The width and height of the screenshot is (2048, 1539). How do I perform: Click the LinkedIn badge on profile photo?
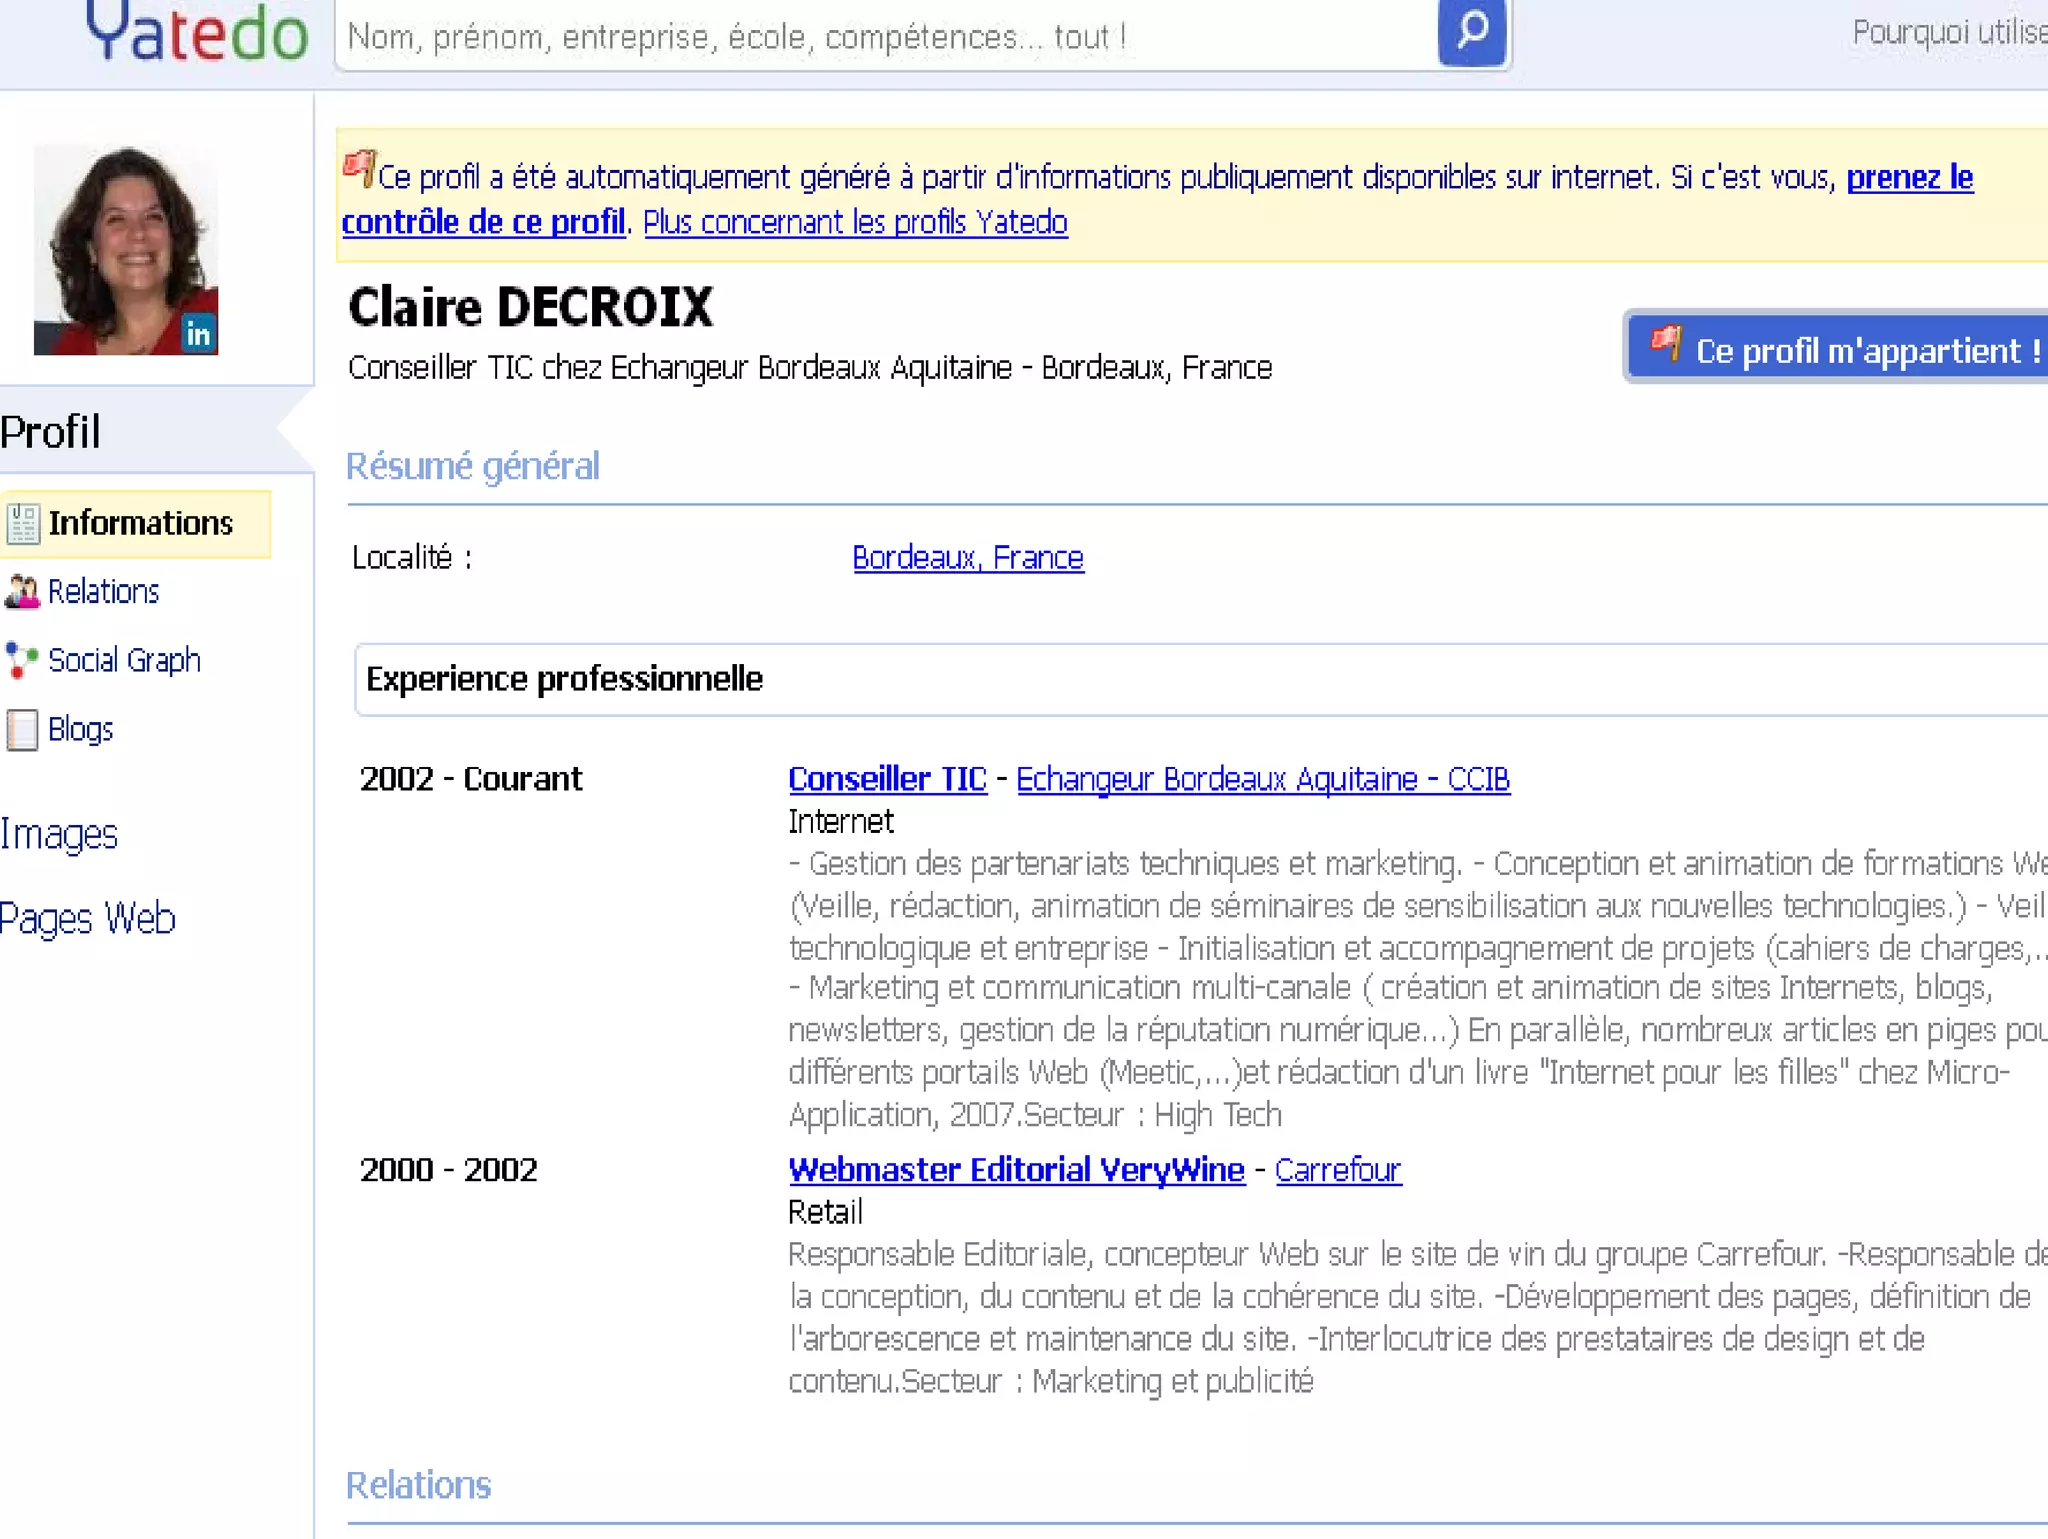[198, 333]
